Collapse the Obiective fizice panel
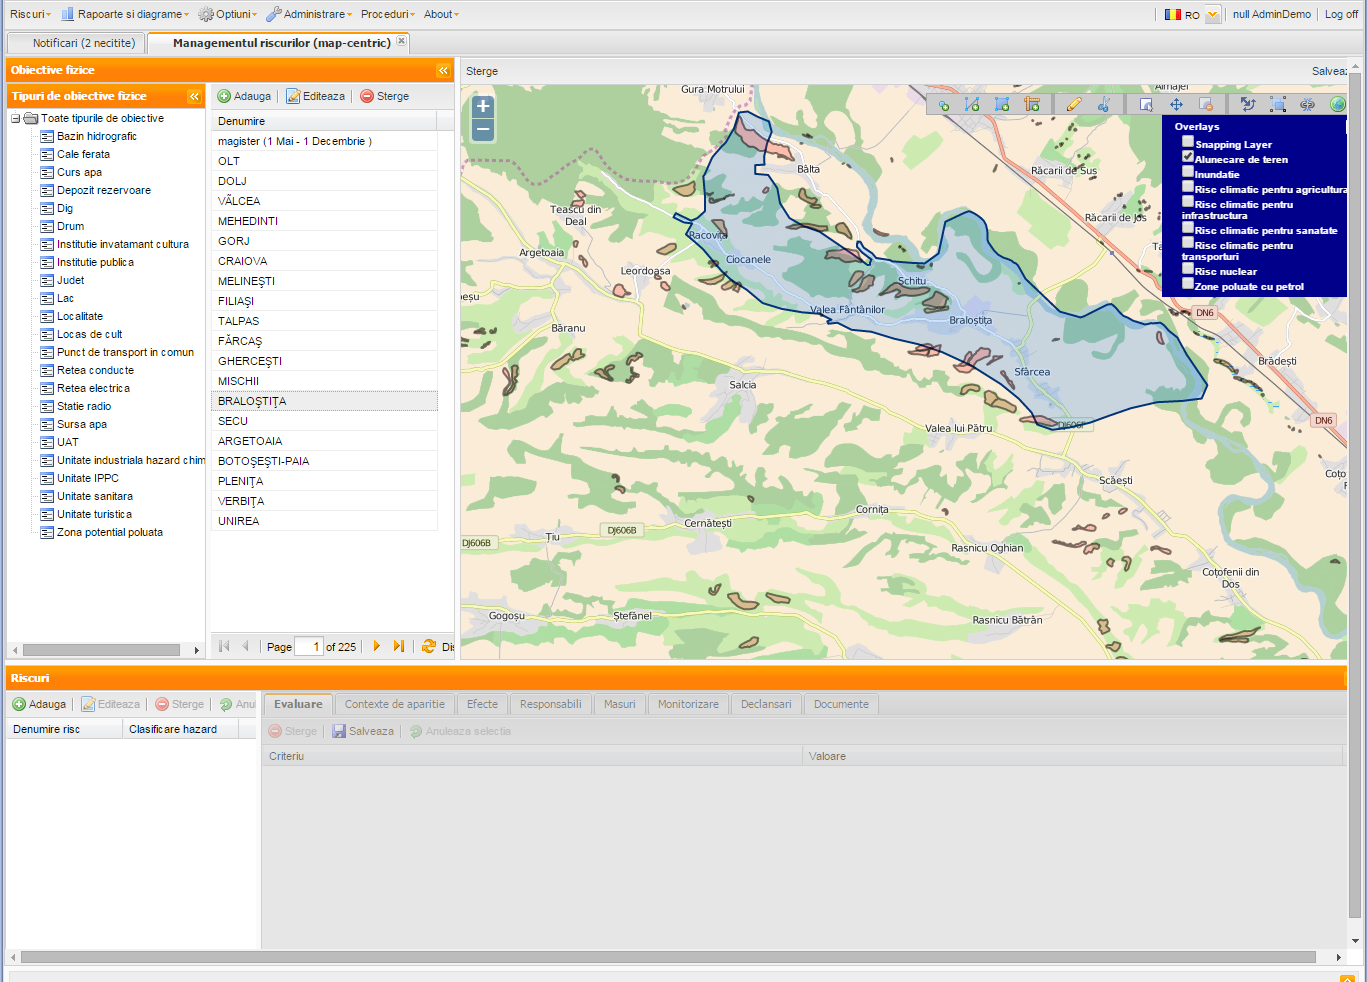The image size is (1367, 982). (x=443, y=70)
